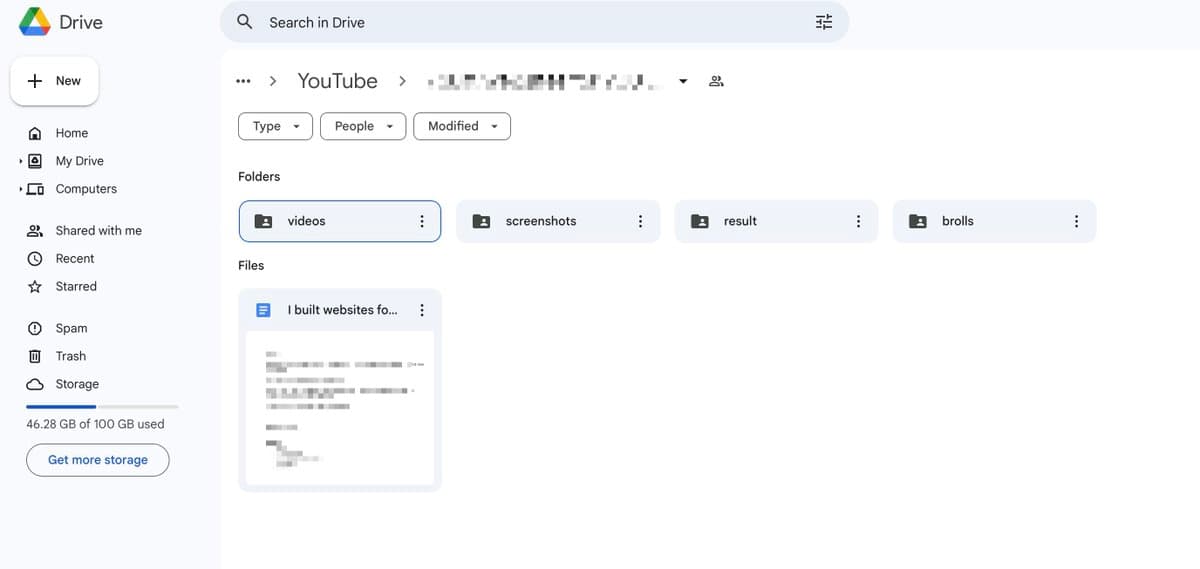
Task: Open the Modified filter dropdown
Action: pos(462,126)
